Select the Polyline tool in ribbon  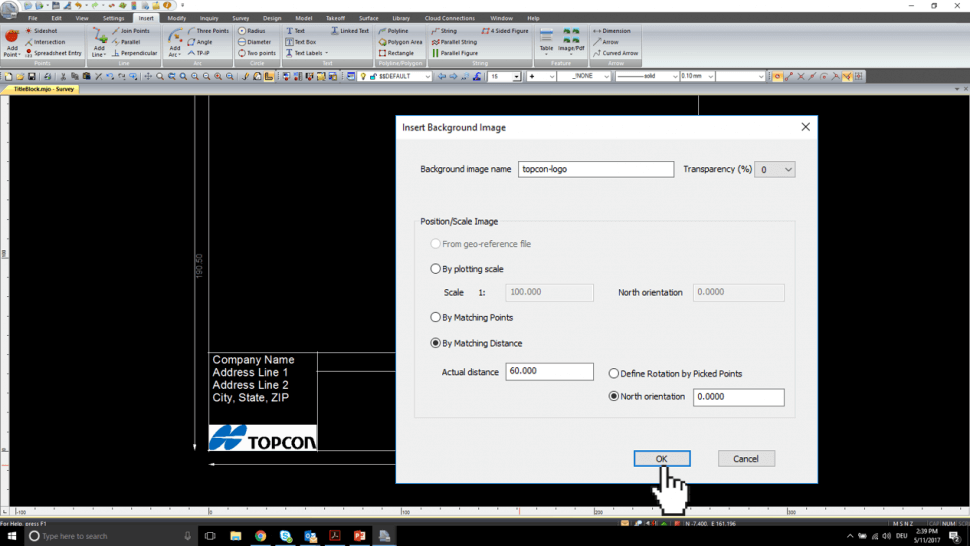coord(397,31)
